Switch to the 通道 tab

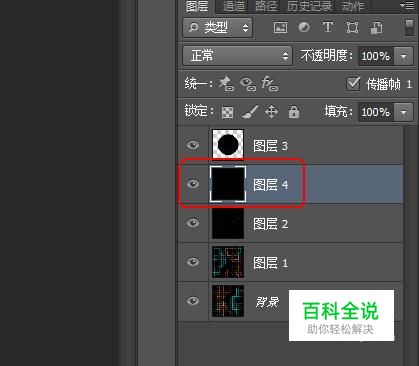click(234, 6)
